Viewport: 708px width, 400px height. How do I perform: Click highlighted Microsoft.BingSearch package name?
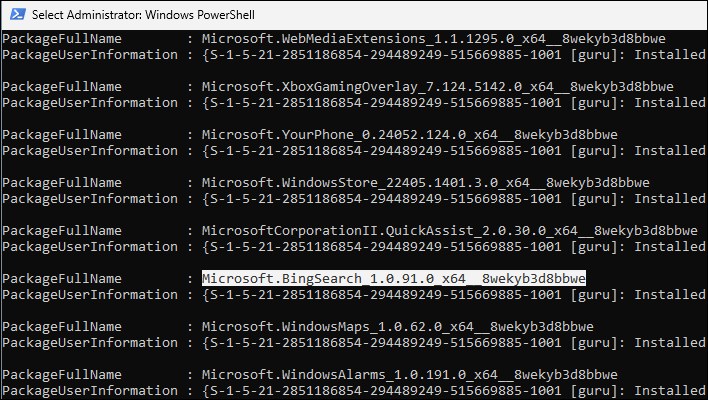[x=394, y=279]
